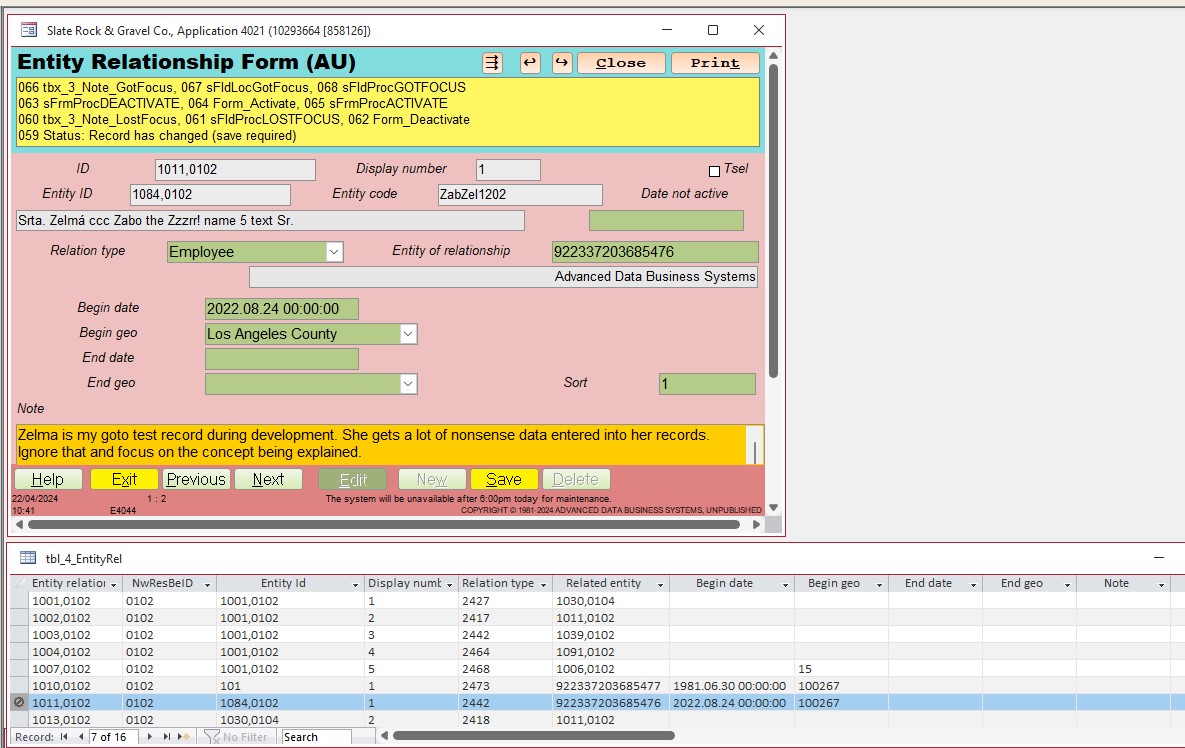This screenshot has height=748, width=1185.
Task: Click the Begin date column header
Action: 724,584
